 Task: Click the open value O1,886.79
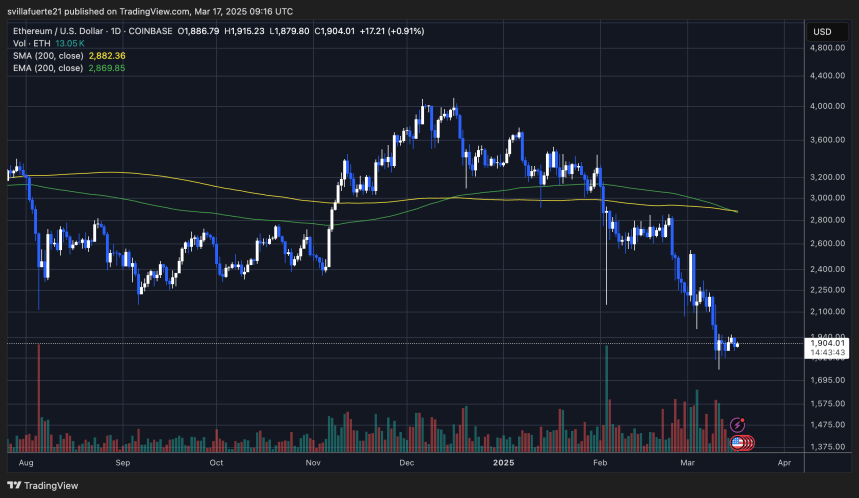point(198,31)
